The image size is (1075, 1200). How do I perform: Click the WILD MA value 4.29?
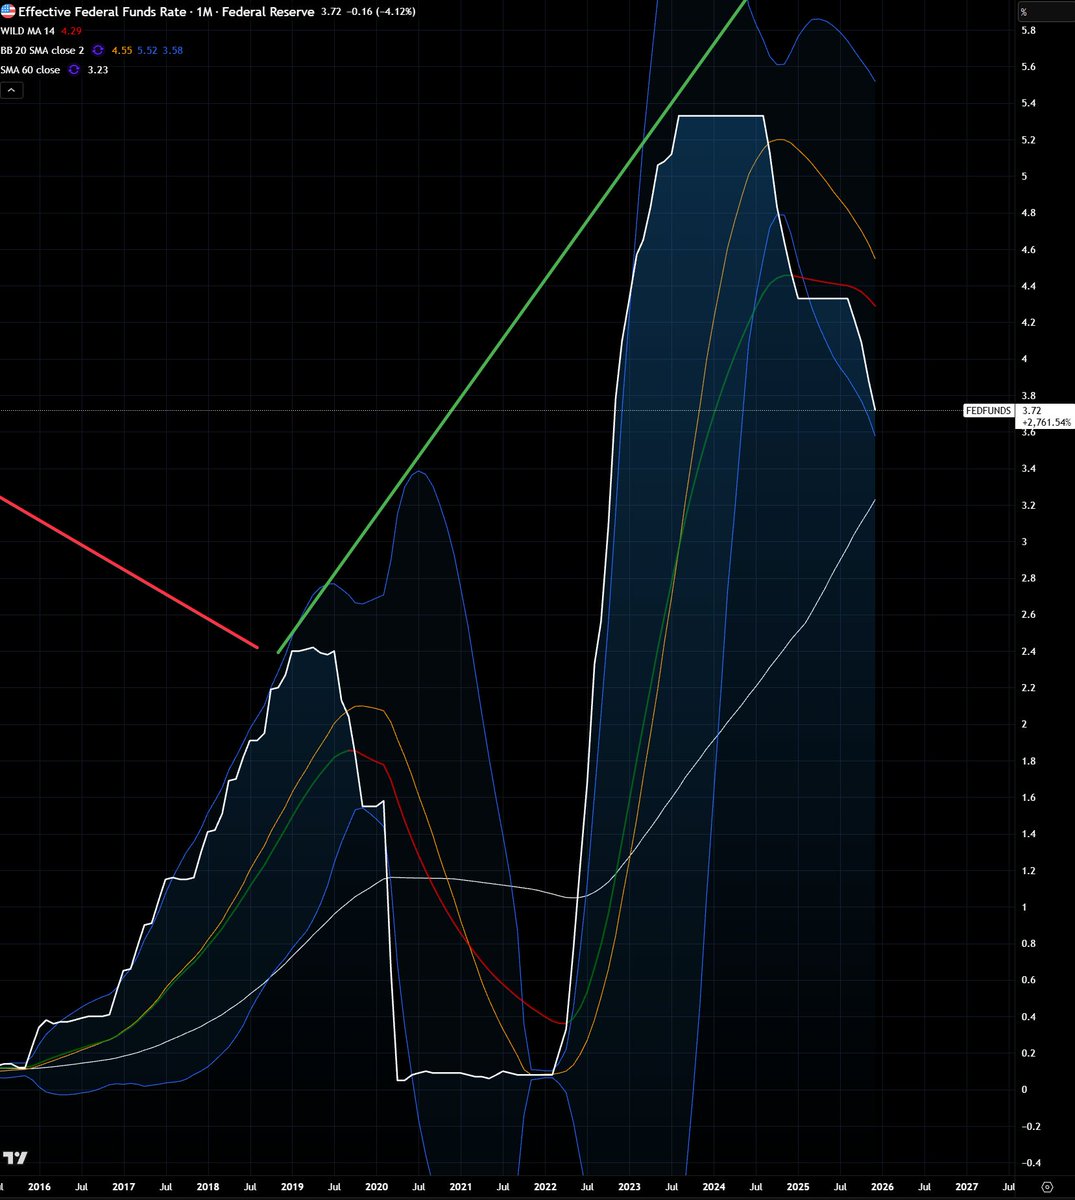(72, 31)
